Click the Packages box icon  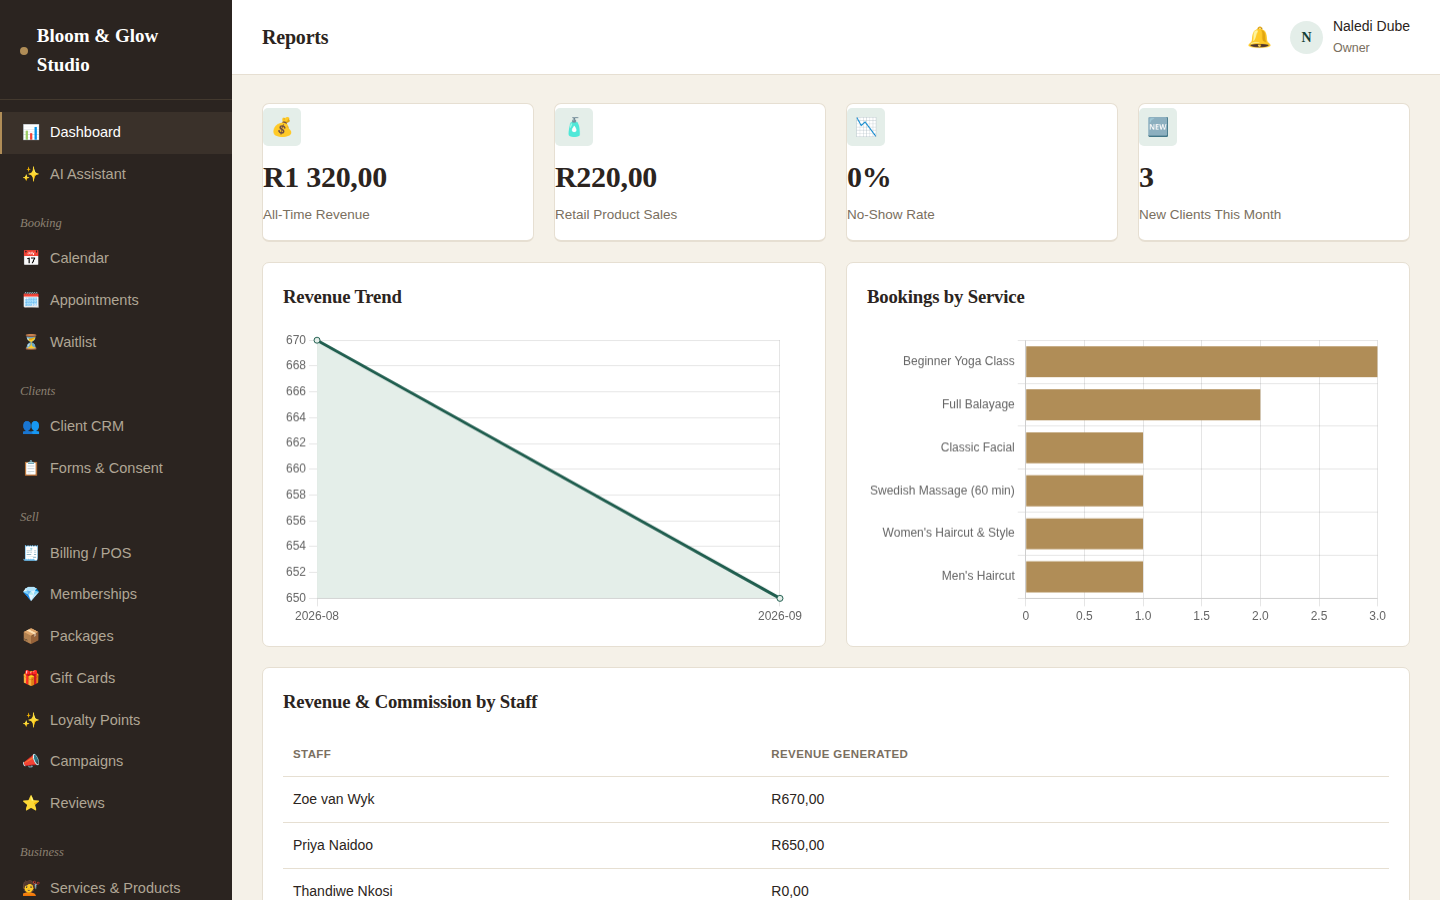point(31,636)
